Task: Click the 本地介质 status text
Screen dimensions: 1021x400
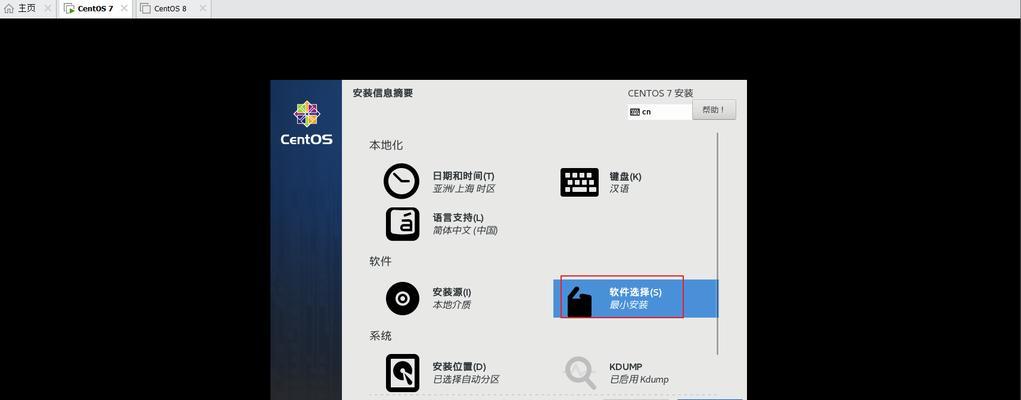Action: [452, 305]
